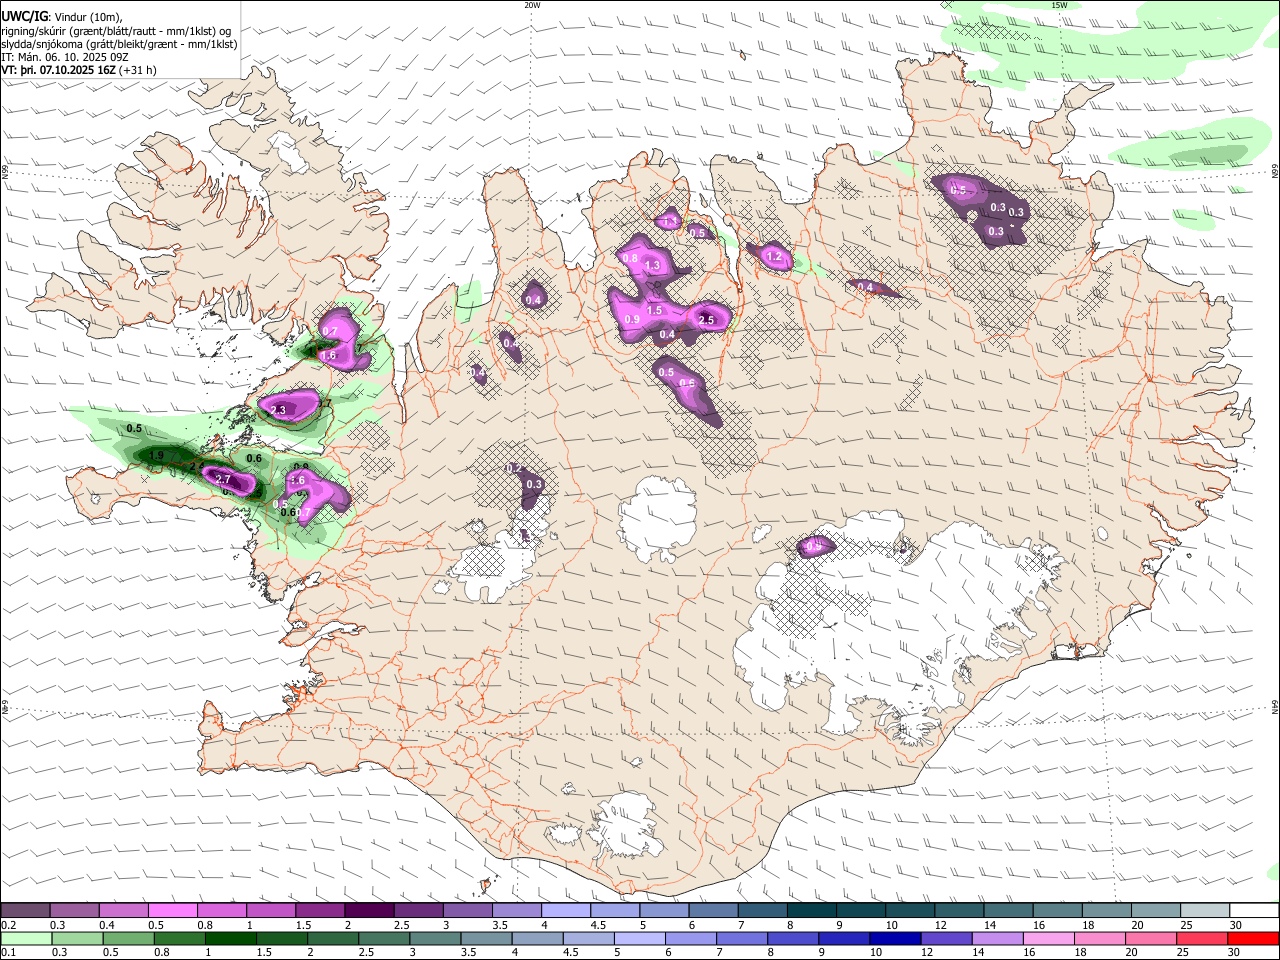This screenshot has height=960, width=1280.
Task: Click the pale green 0.1 rain legend swatch
Action: point(25,938)
